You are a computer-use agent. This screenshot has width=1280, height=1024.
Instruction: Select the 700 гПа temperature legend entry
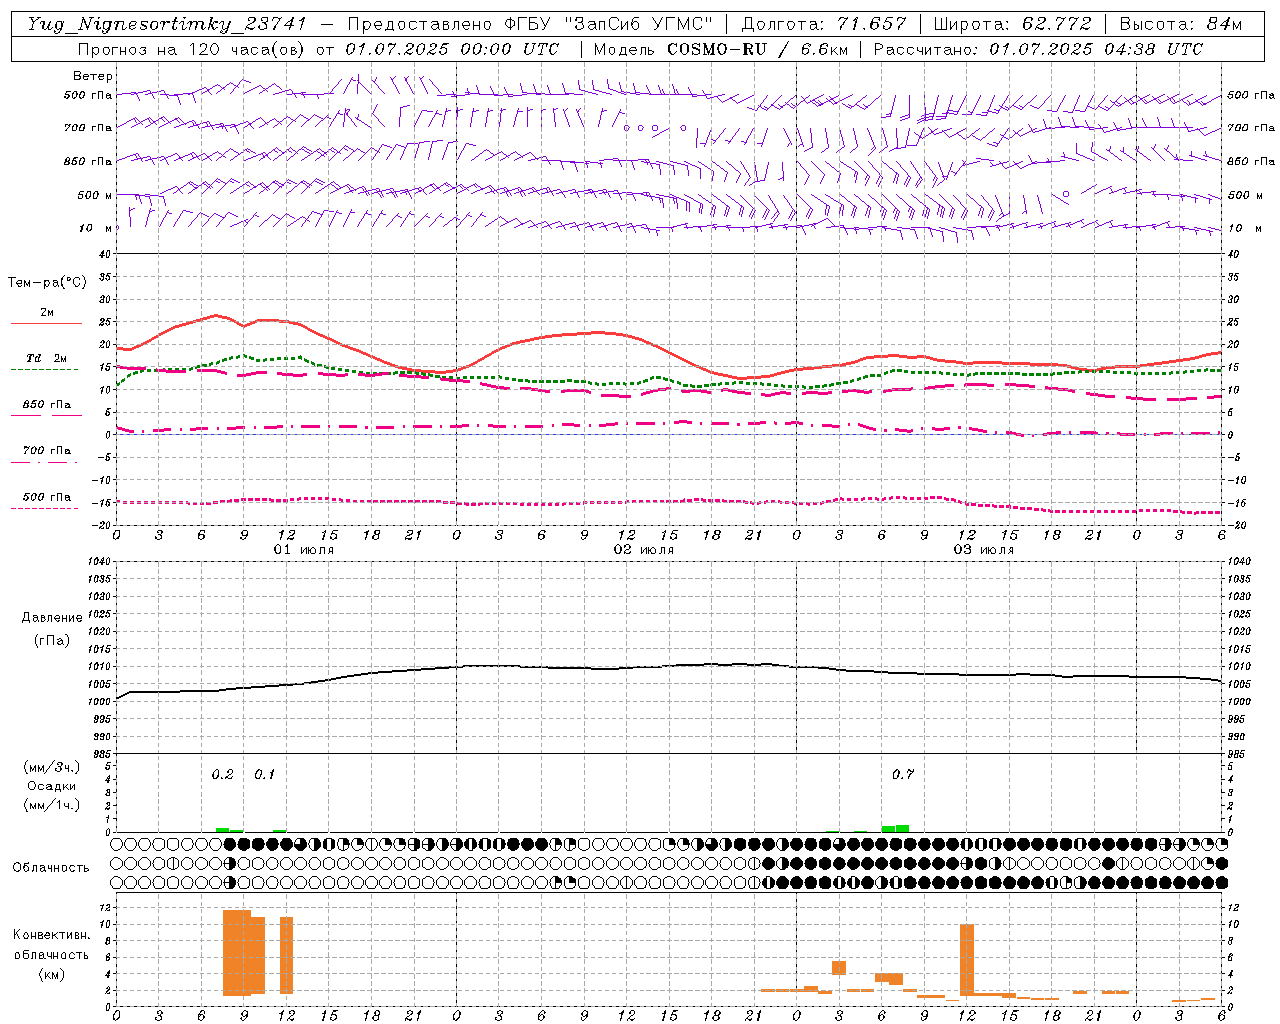pos(47,450)
